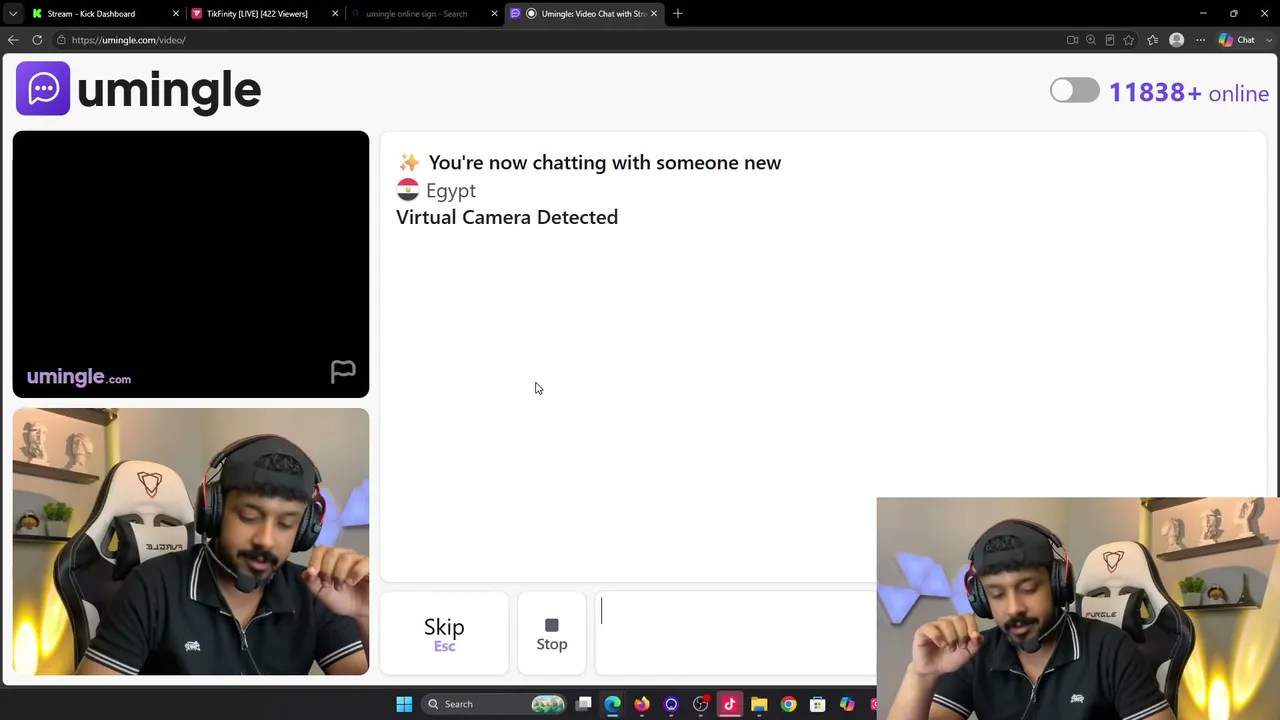Open Task View on the taskbar

[584, 704]
